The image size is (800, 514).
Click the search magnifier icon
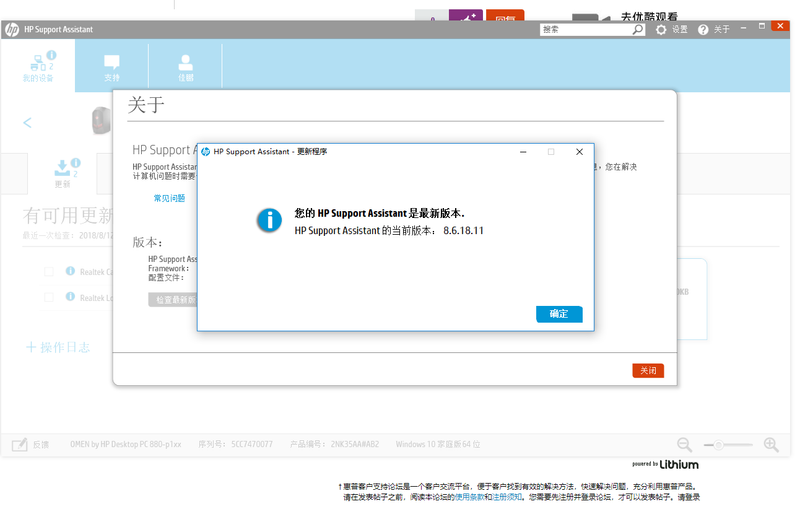click(638, 30)
